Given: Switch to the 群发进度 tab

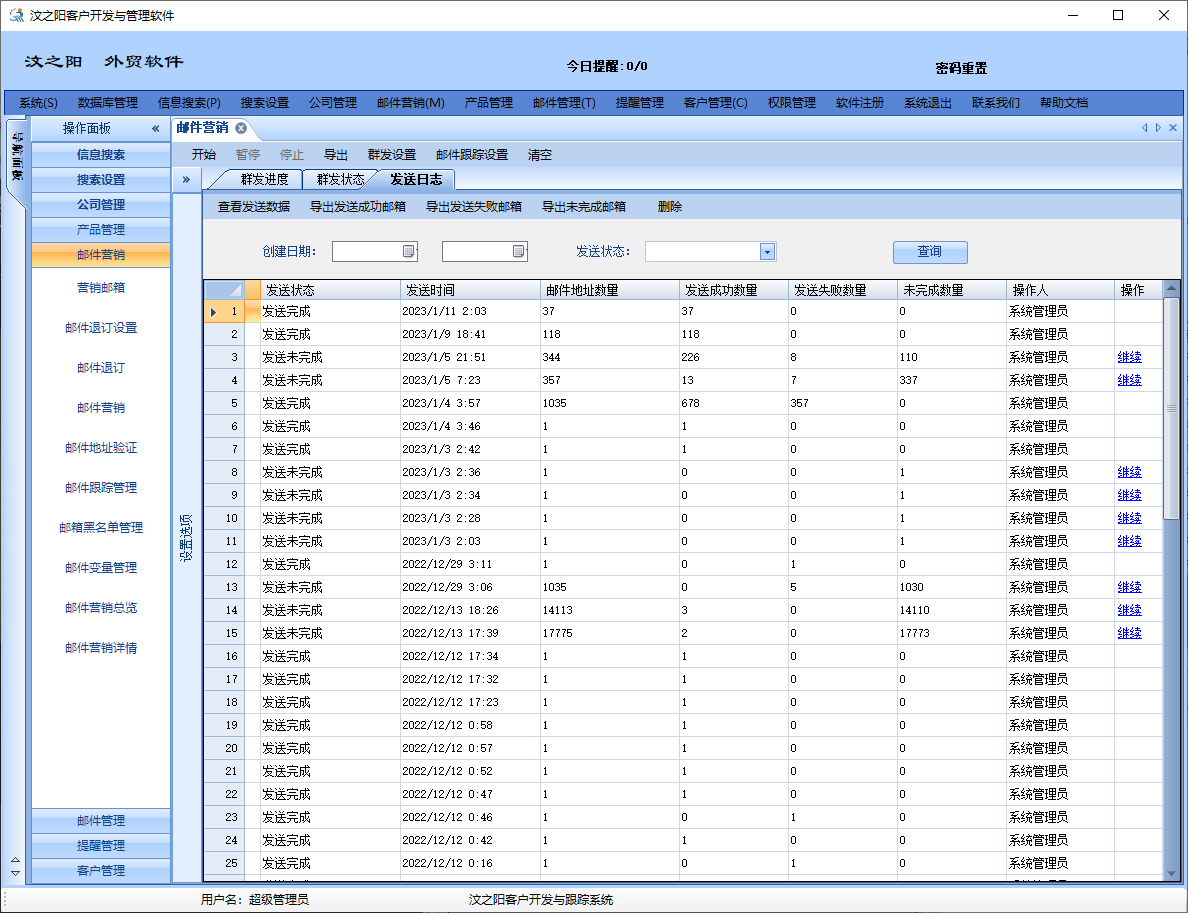Looking at the screenshot, I should click(264, 180).
